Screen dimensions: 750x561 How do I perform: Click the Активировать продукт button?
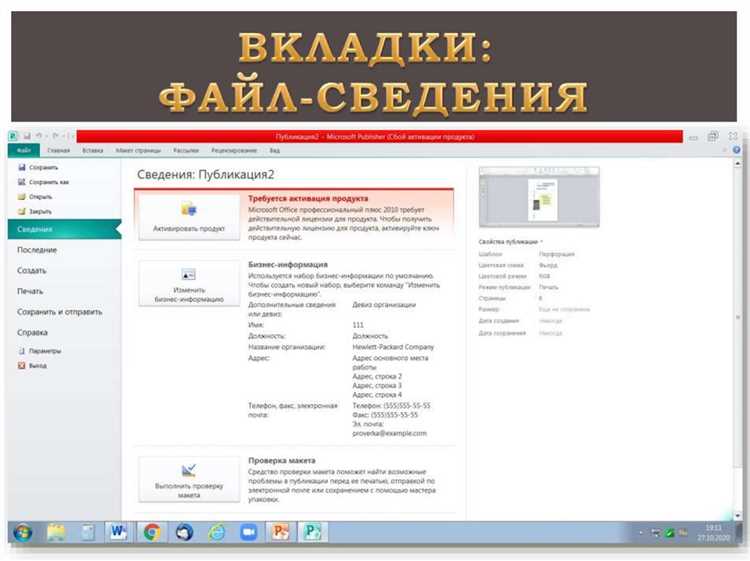coord(189,217)
